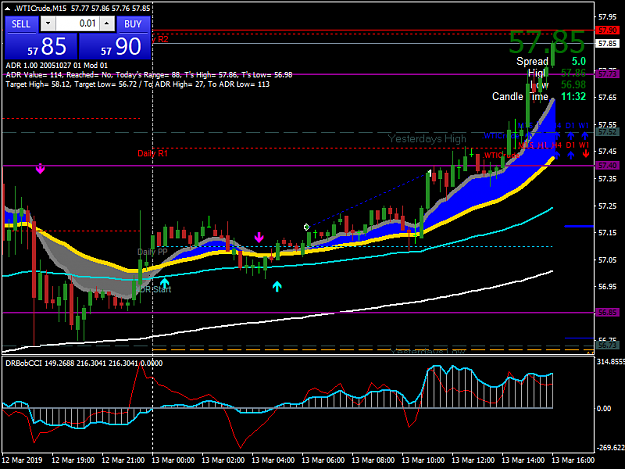
Task: Select the short blue line near 57.15
Action: pyautogui.click(x=579, y=226)
